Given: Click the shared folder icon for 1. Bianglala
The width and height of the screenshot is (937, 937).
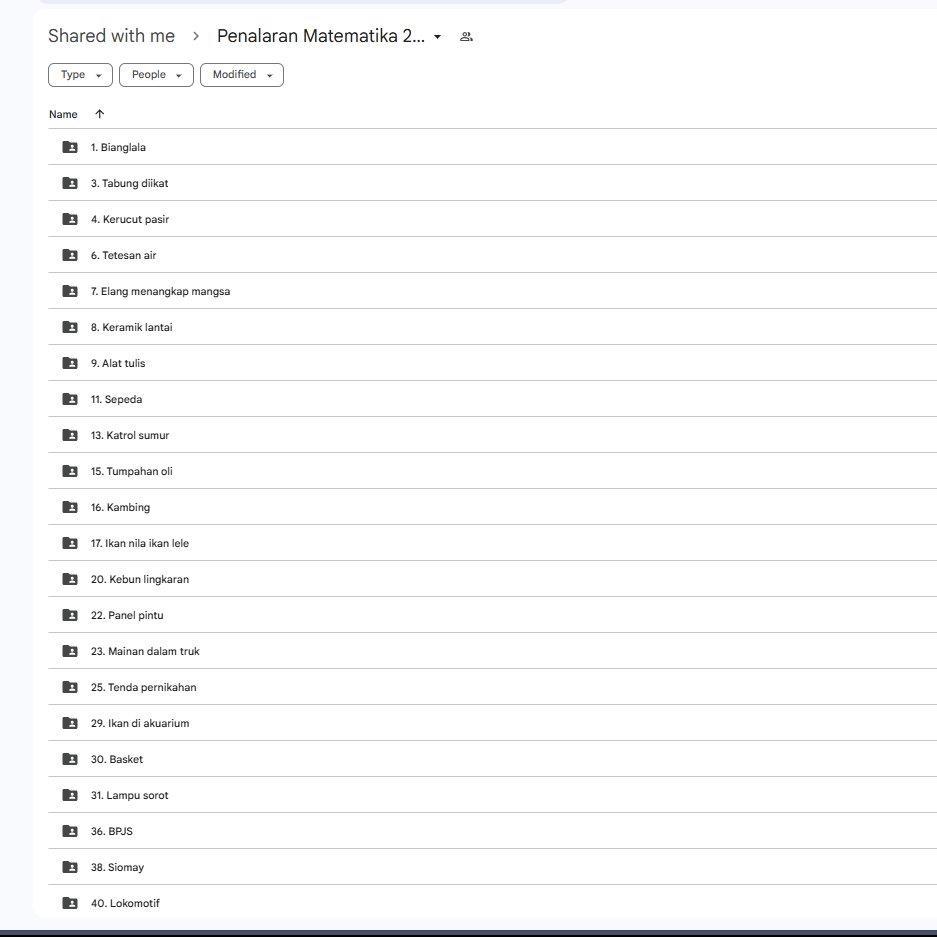Looking at the screenshot, I should (70, 147).
